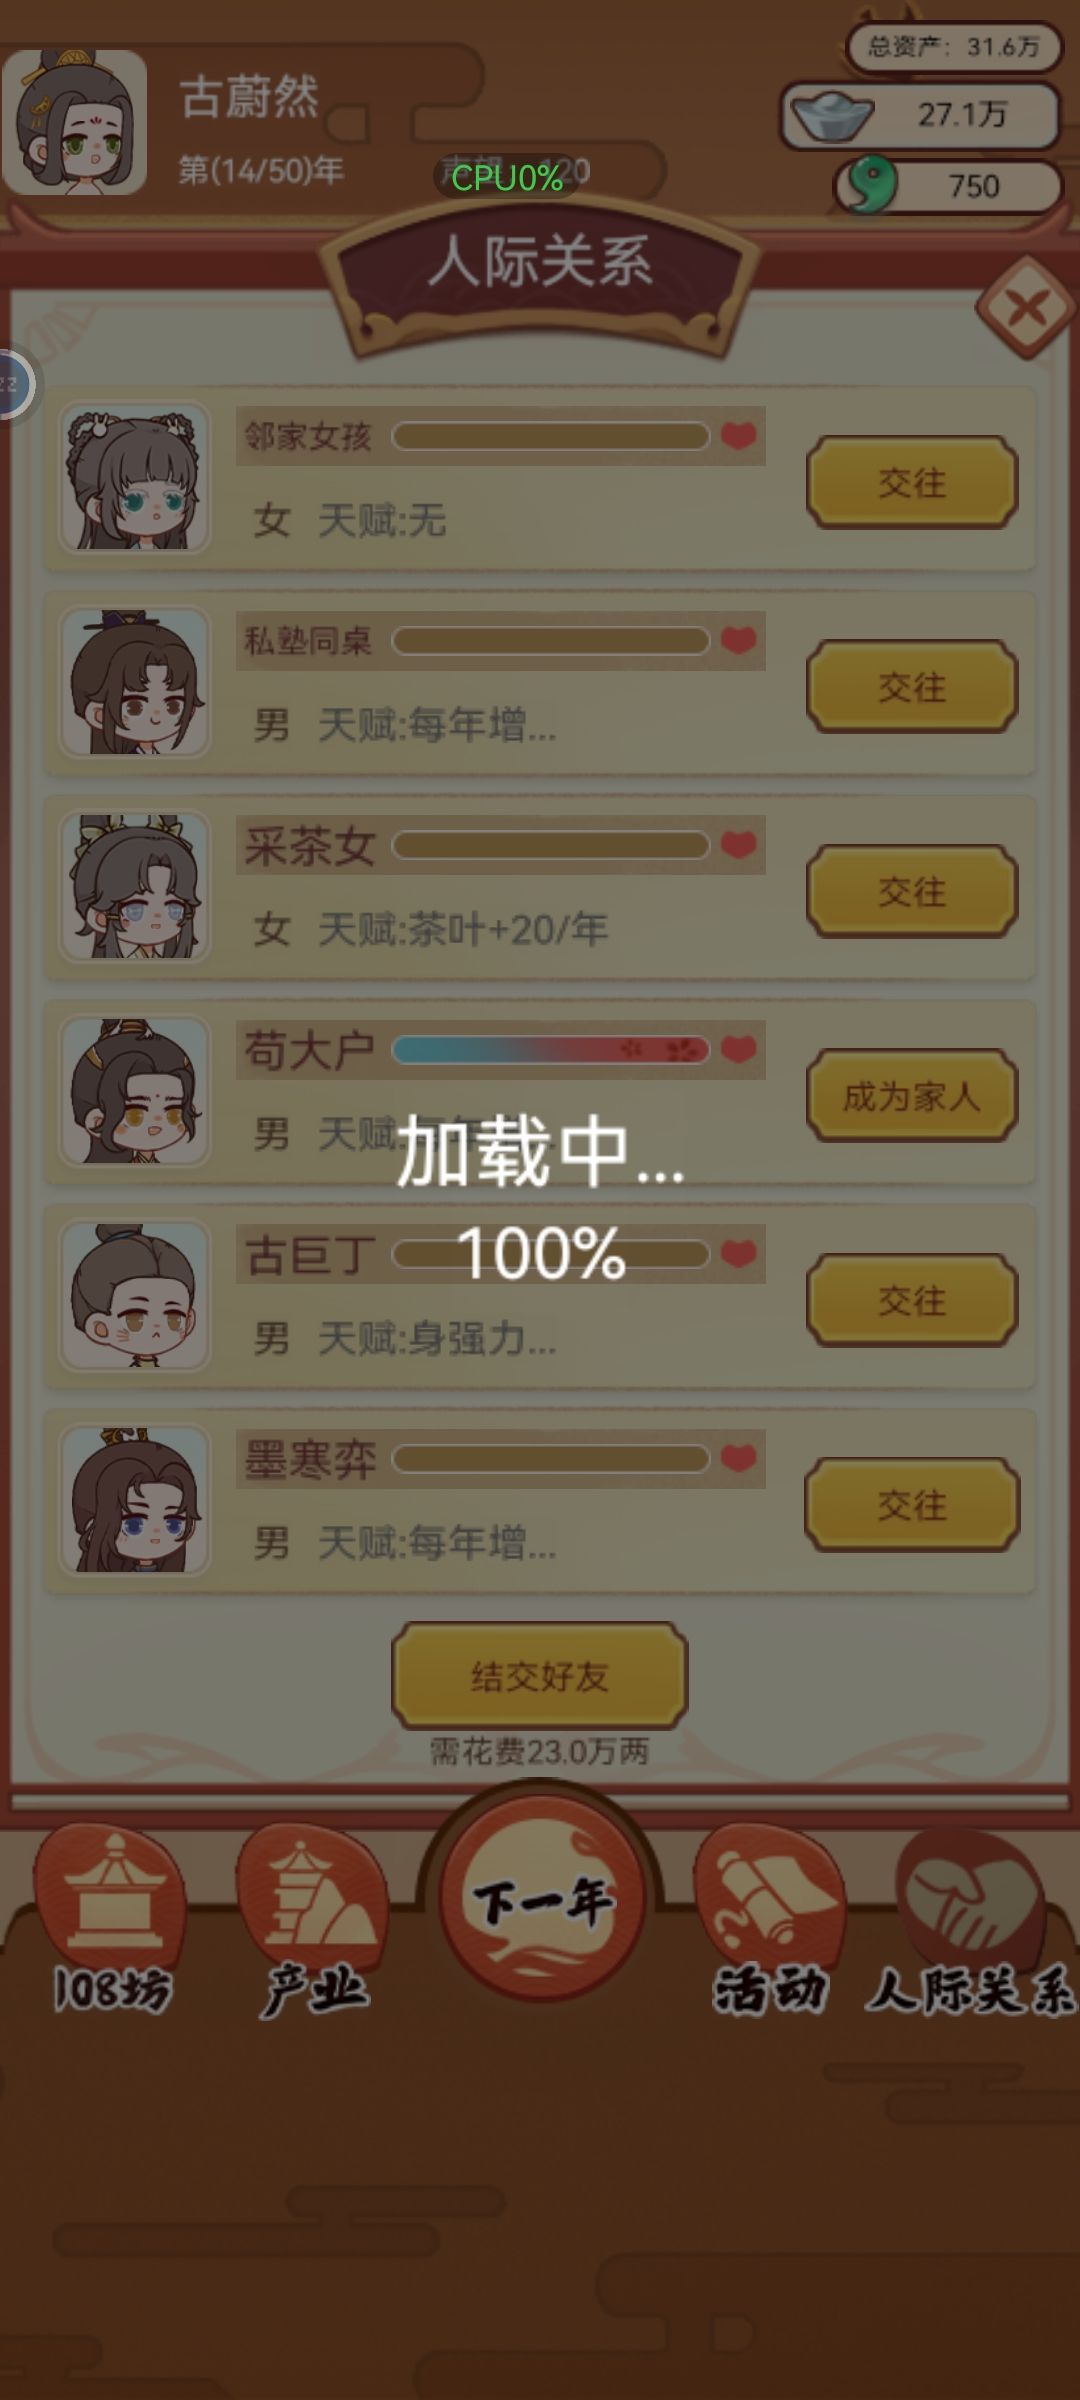Tap the silver ingot currency icon
Viewport: 1080px width, 2400px height.
(830, 116)
